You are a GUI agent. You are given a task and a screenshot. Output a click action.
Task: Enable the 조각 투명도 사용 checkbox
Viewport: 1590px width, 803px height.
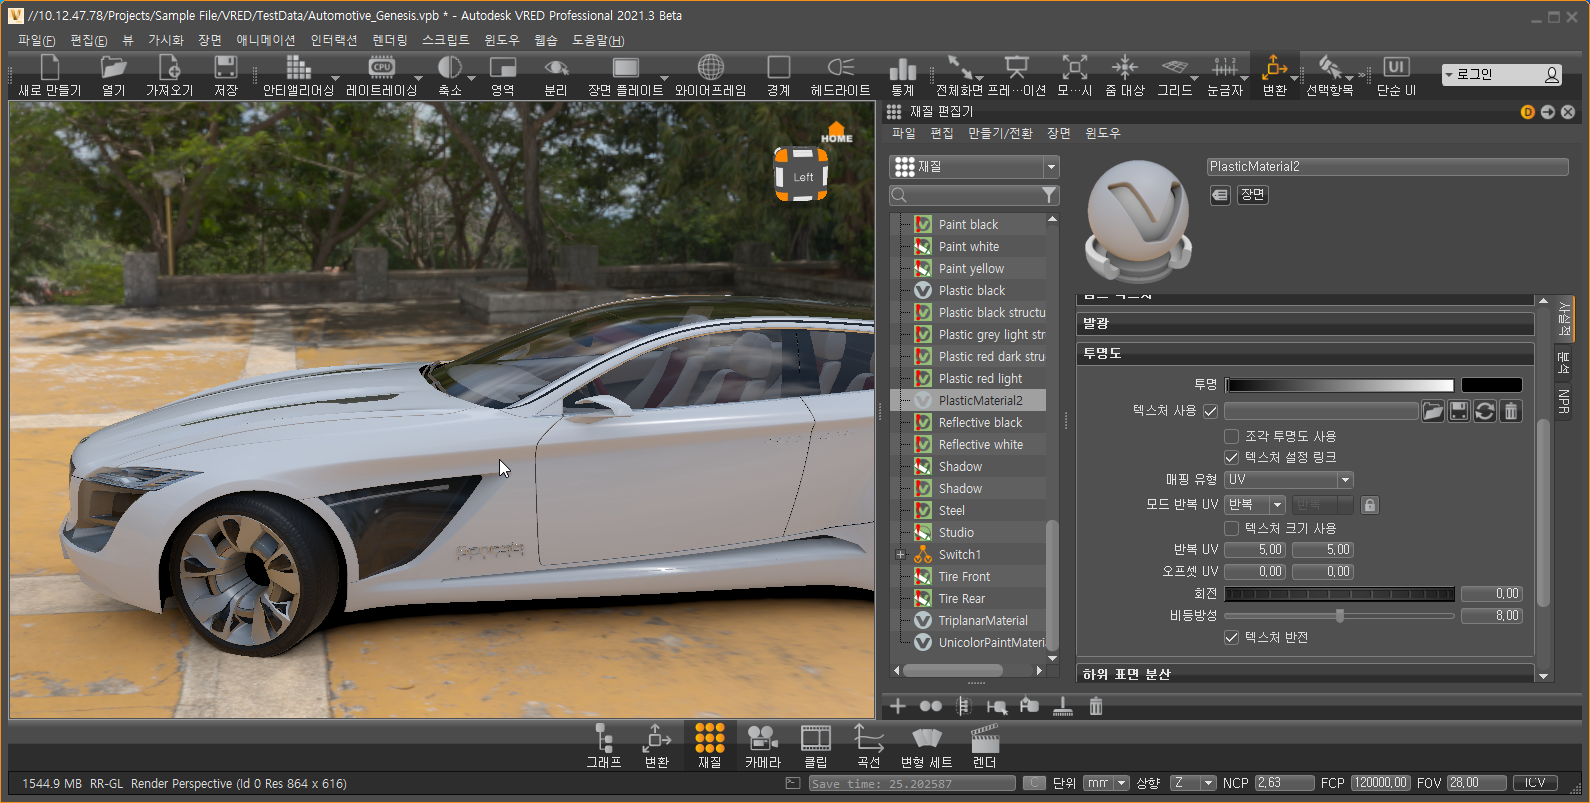click(x=1232, y=436)
